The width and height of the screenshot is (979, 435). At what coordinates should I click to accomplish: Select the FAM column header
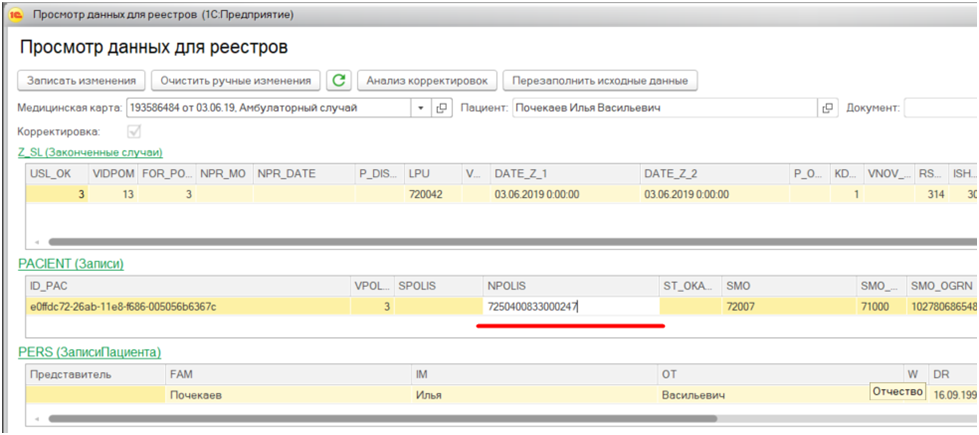pos(288,374)
